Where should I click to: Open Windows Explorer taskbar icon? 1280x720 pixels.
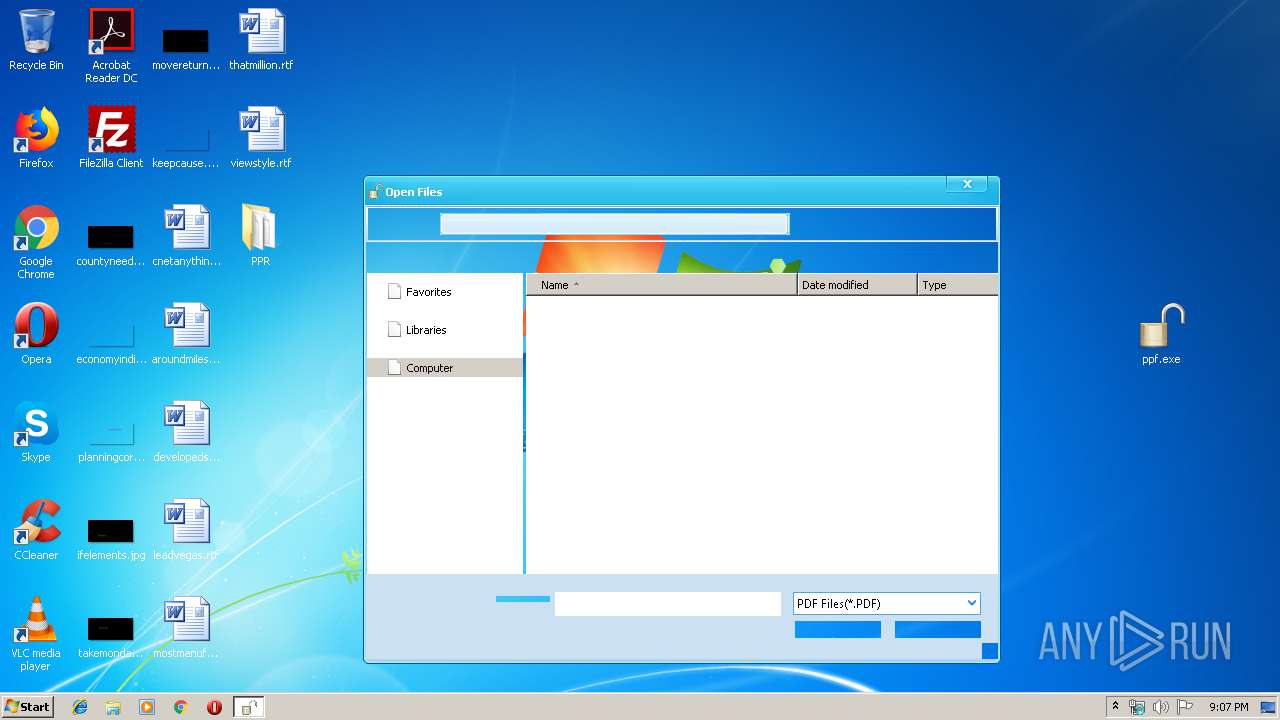pos(113,707)
